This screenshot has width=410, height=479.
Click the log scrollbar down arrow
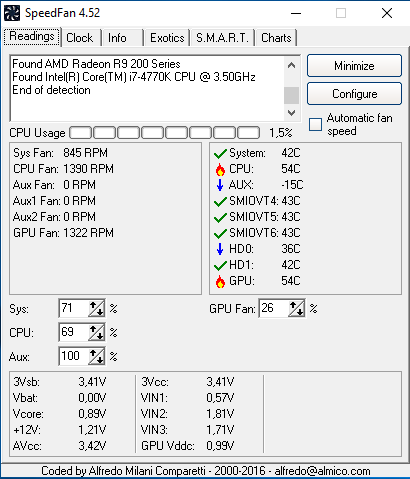(291, 113)
